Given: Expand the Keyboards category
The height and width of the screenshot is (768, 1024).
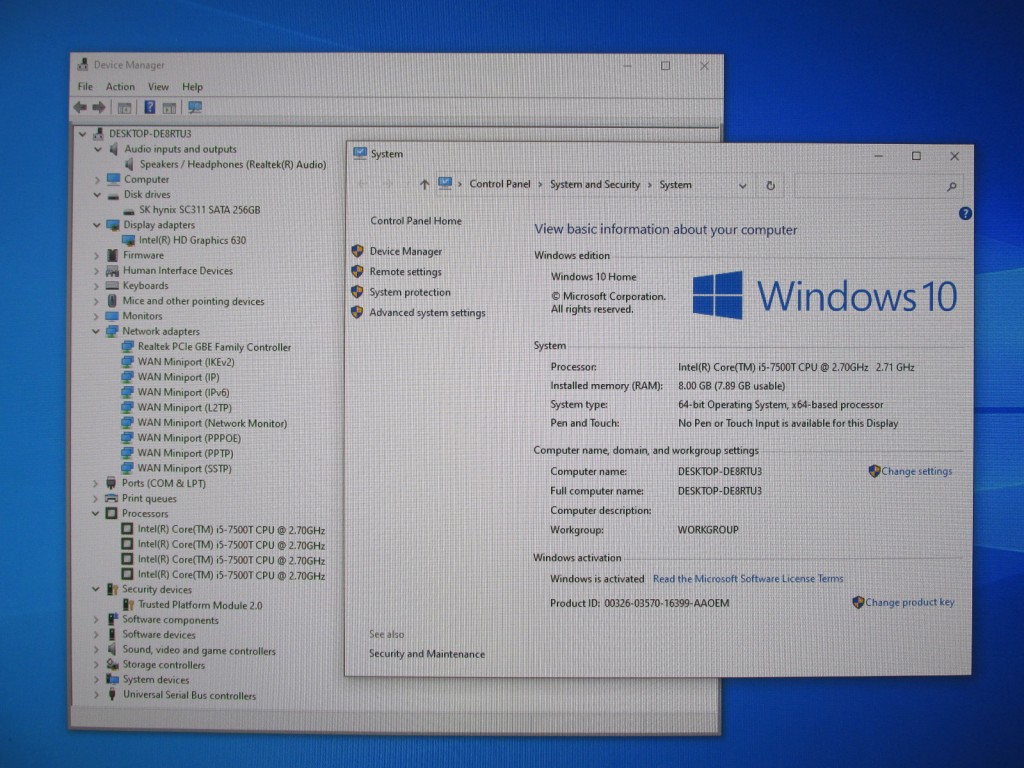Looking at the screenshot, I should pos(97,286).
